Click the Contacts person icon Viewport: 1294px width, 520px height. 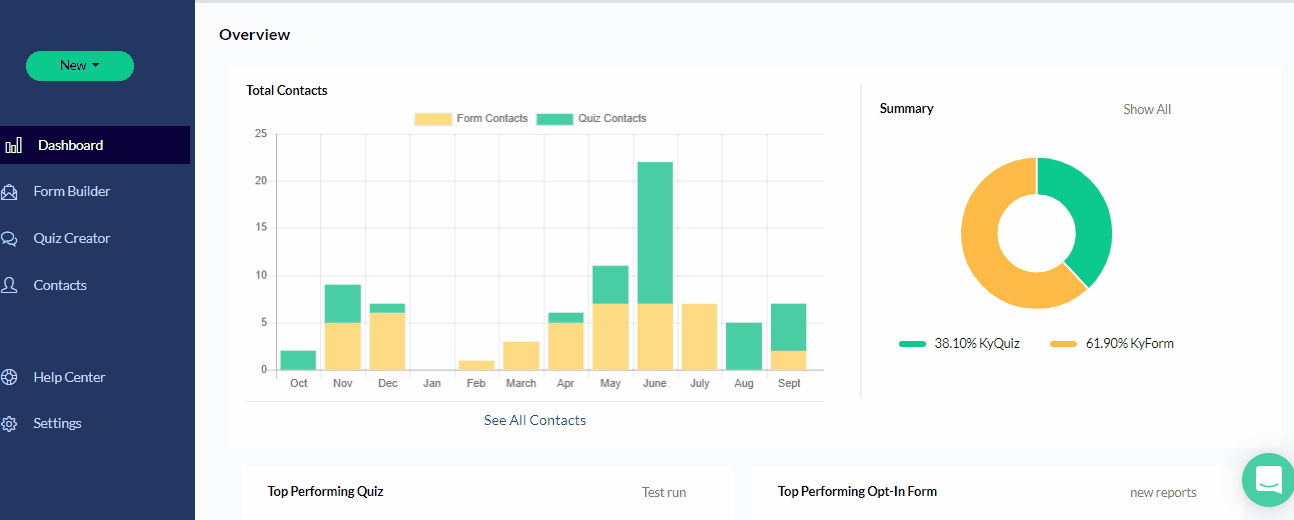pos(10,286)
